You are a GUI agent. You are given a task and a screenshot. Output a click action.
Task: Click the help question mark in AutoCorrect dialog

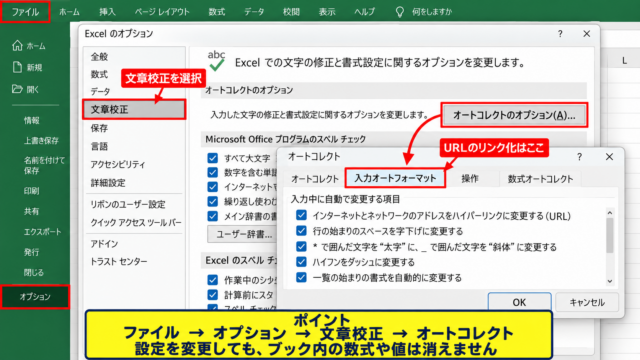579,157
